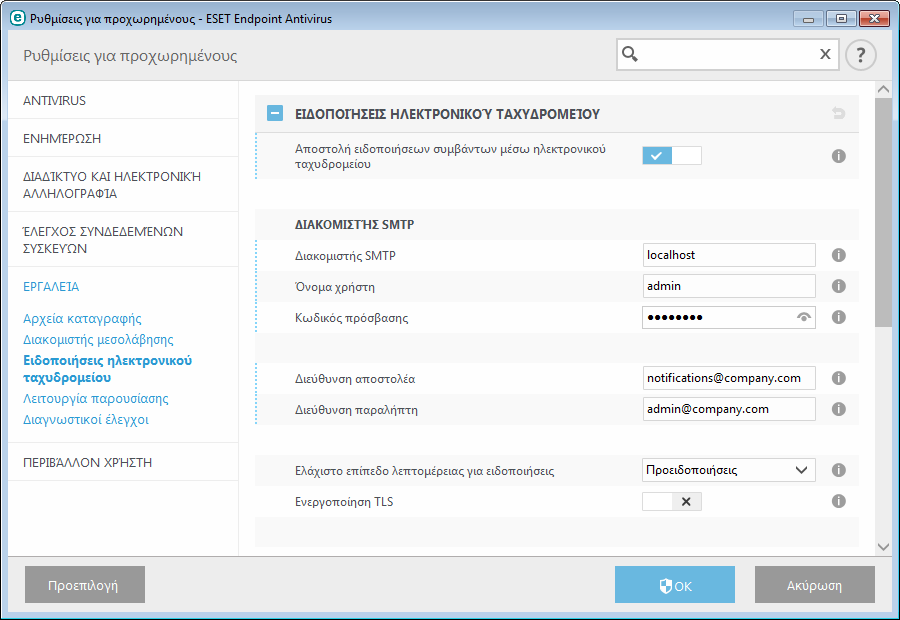The width and height of the screenshot is (900, 620).
Task: Show info for Όνομα χρήστη field
Action: pyautogui.click(x=839, y=286)
